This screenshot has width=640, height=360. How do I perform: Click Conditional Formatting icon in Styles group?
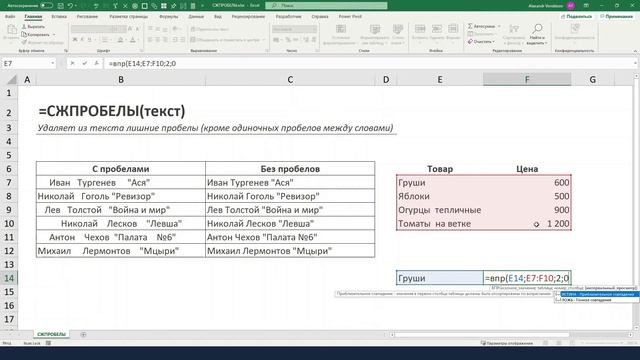340,29
